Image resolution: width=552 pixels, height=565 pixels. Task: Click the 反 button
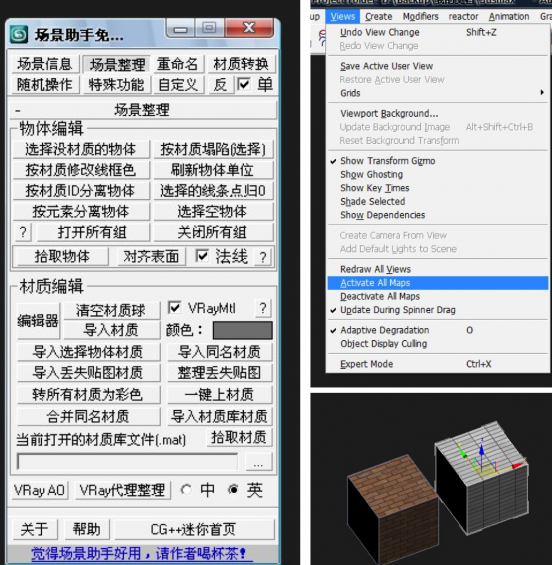pos(220,85)
